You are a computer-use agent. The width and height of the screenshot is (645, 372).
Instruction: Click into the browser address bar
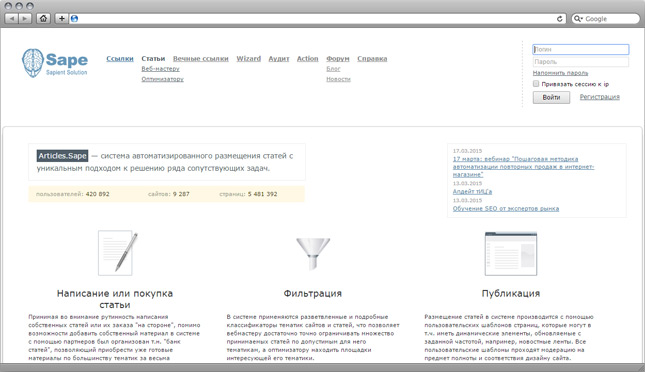point(317,19)
